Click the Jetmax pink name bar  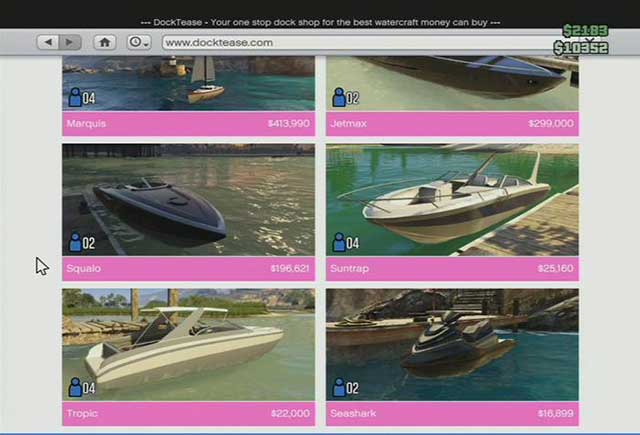[452, 124]
